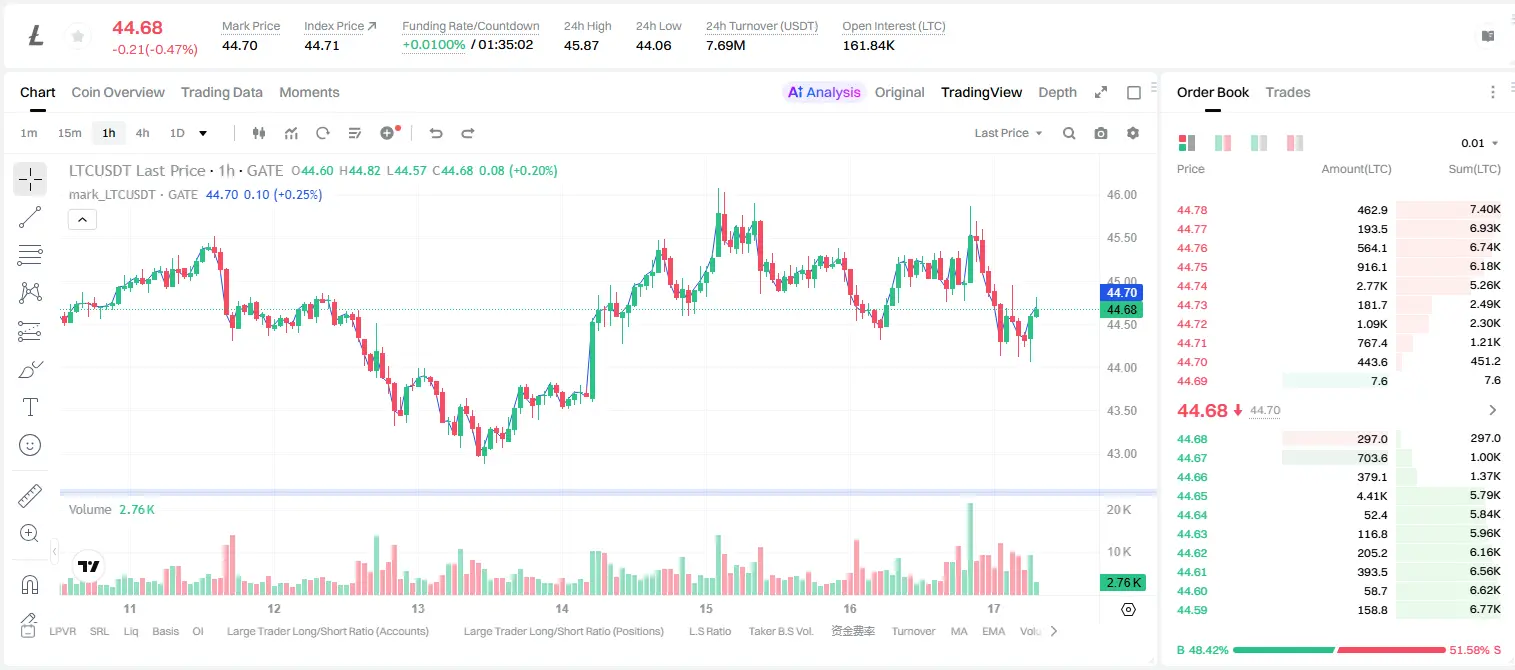Select the 4h timeframe
This screenshot has width=1515, height=670.
(142, 133)
